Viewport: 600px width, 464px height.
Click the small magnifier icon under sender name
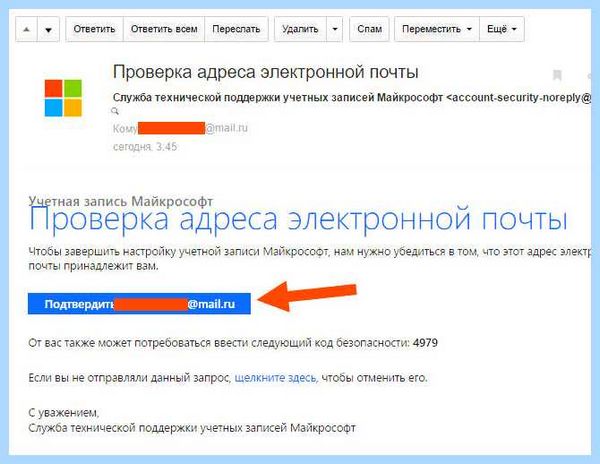coord(115,111)
